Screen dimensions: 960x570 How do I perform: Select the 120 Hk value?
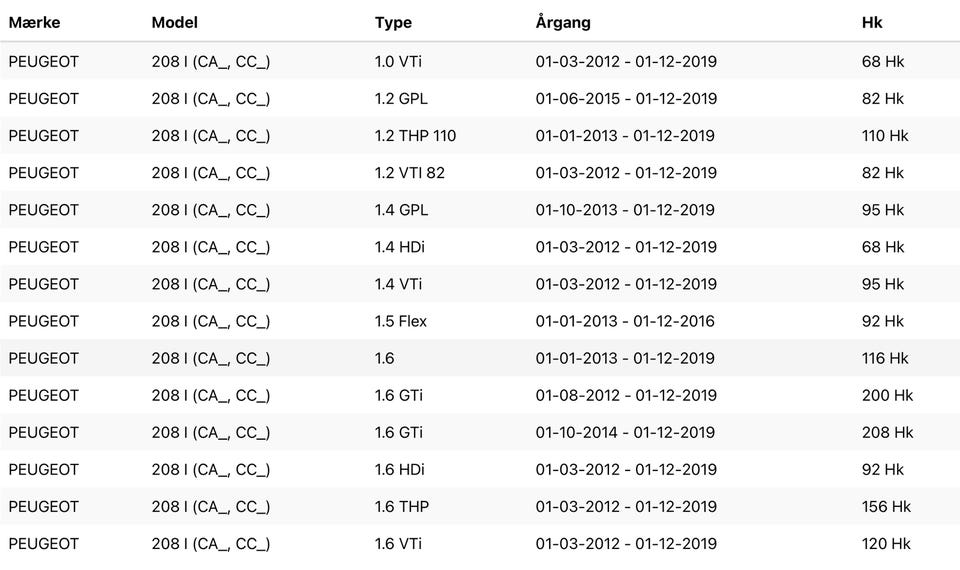pos(886,544)
